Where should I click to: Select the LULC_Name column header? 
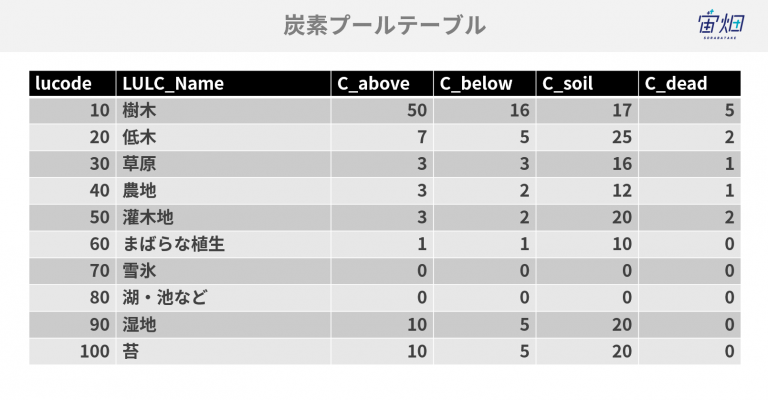(223, 83)
